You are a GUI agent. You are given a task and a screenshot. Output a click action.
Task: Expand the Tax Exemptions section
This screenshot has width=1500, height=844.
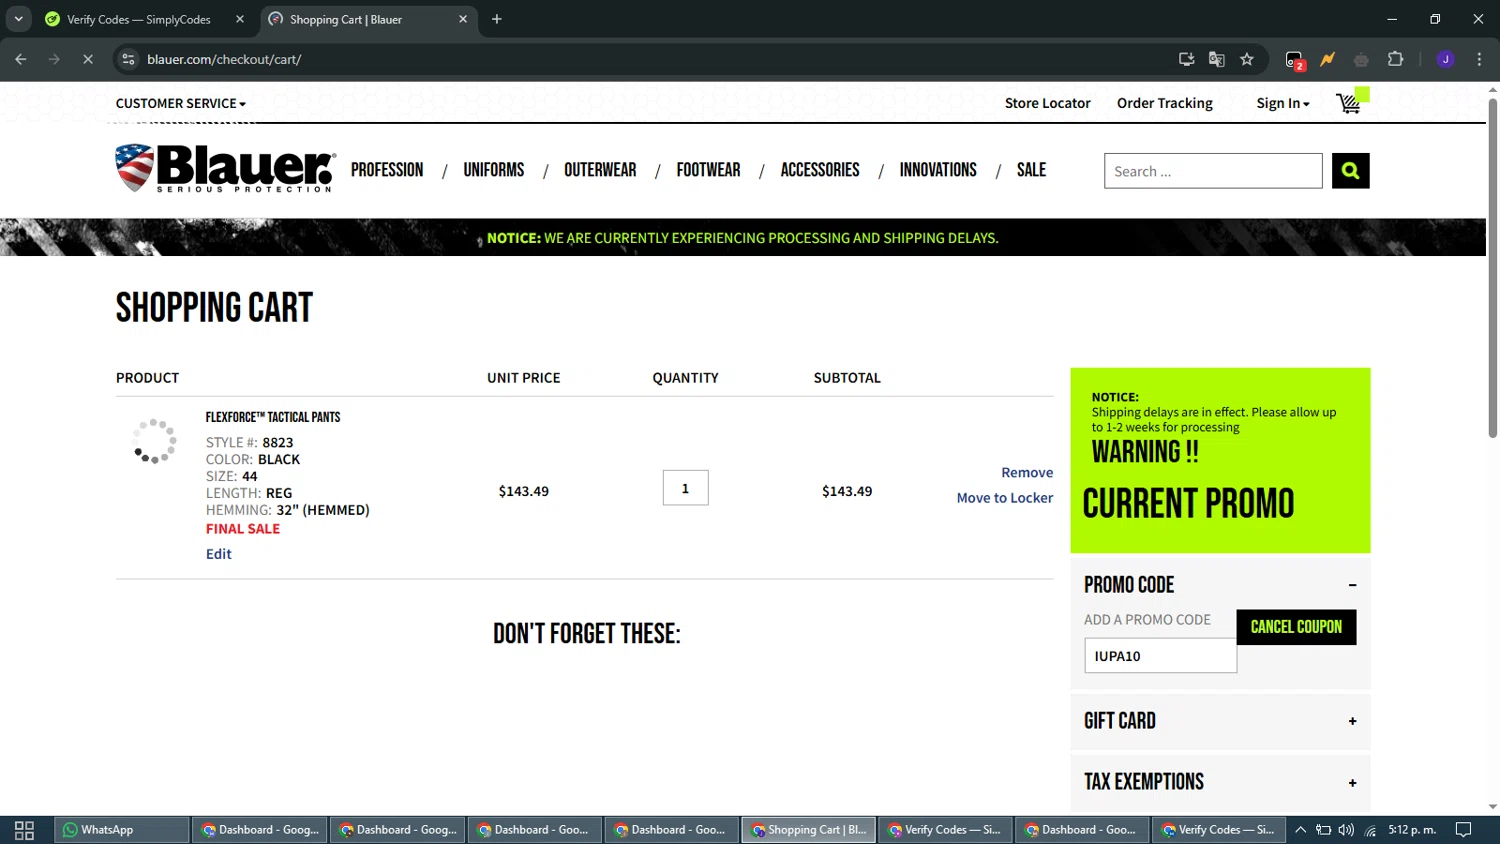tap(1352, 783)
